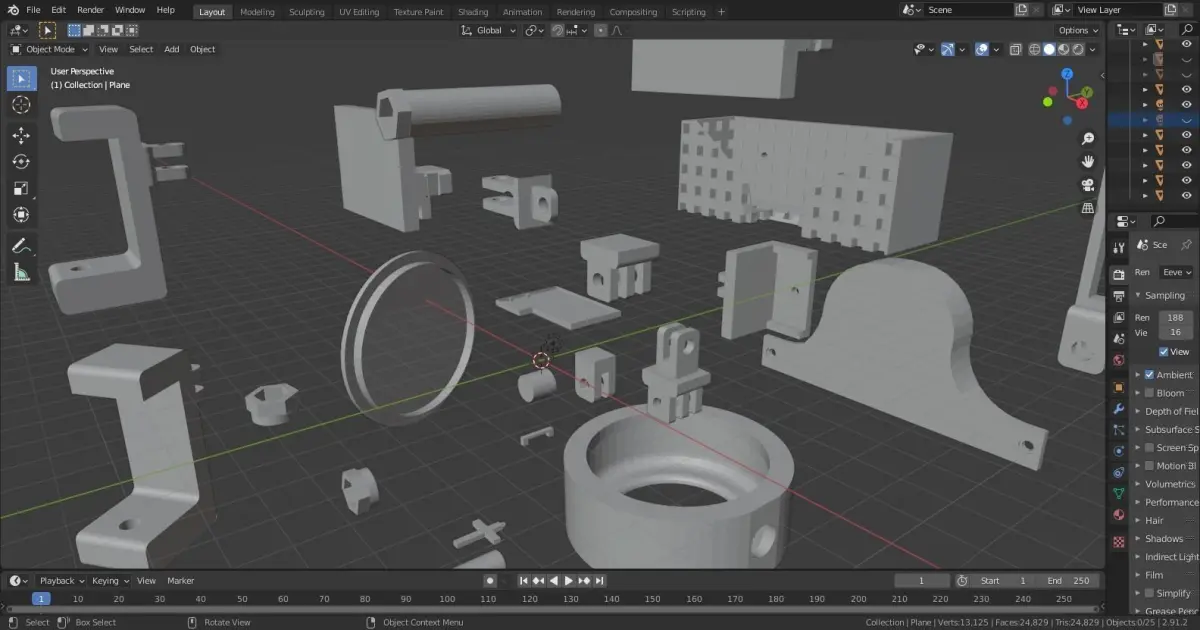1200x630 pixels.
Task: Open the render engine Eevee dropdown
Action: (1177, 272)
